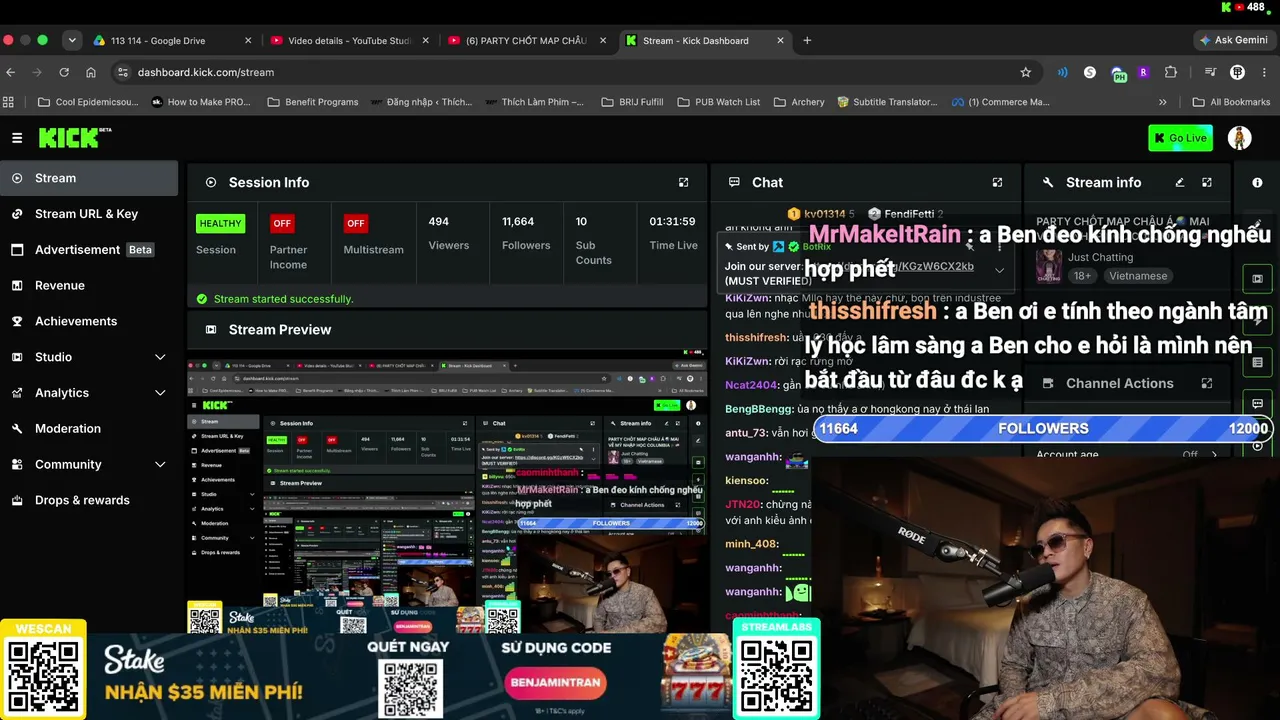Open the PUB Watch List bookmark folder
Screen dimensions: 1280x720
click(719, 102)
